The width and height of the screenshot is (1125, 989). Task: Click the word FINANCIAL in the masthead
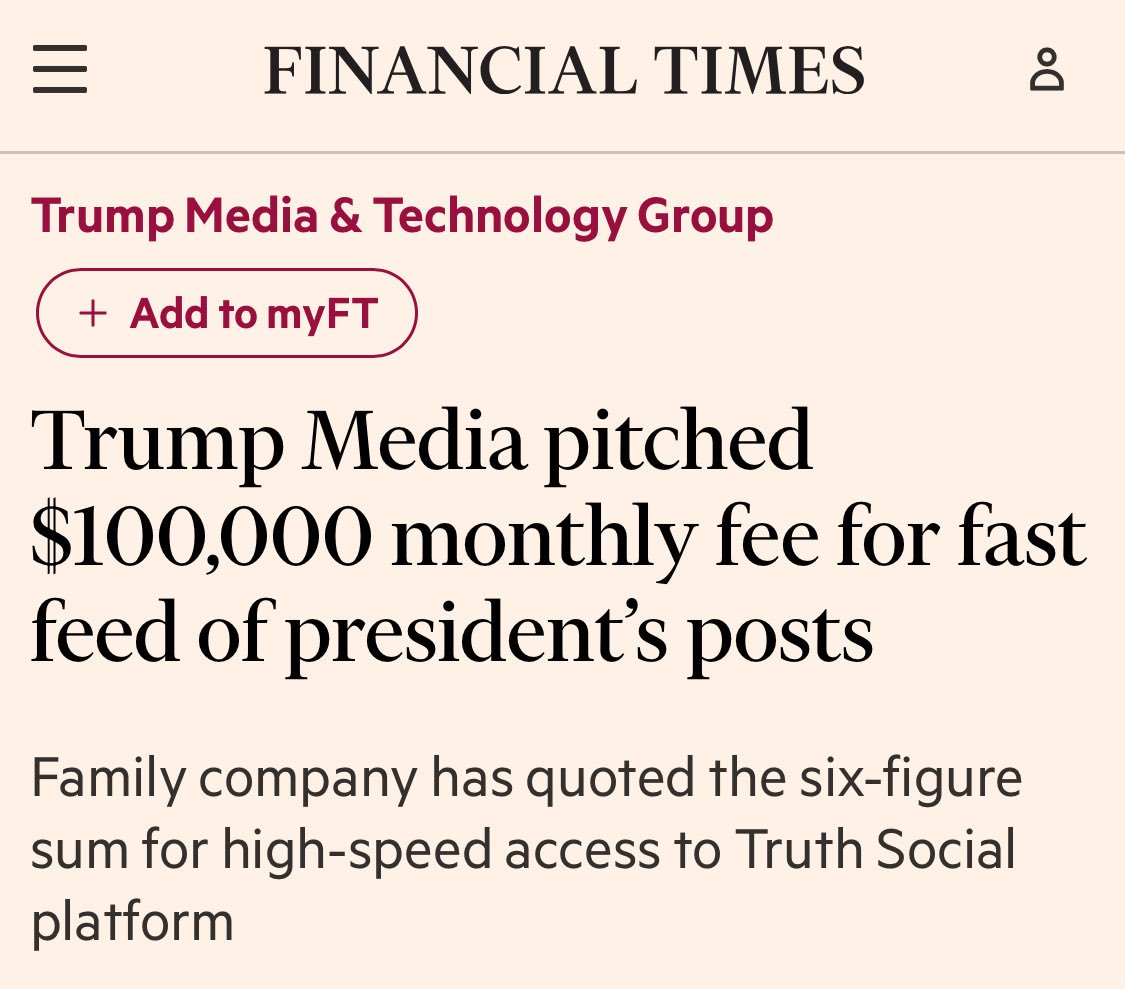point(451,70)
